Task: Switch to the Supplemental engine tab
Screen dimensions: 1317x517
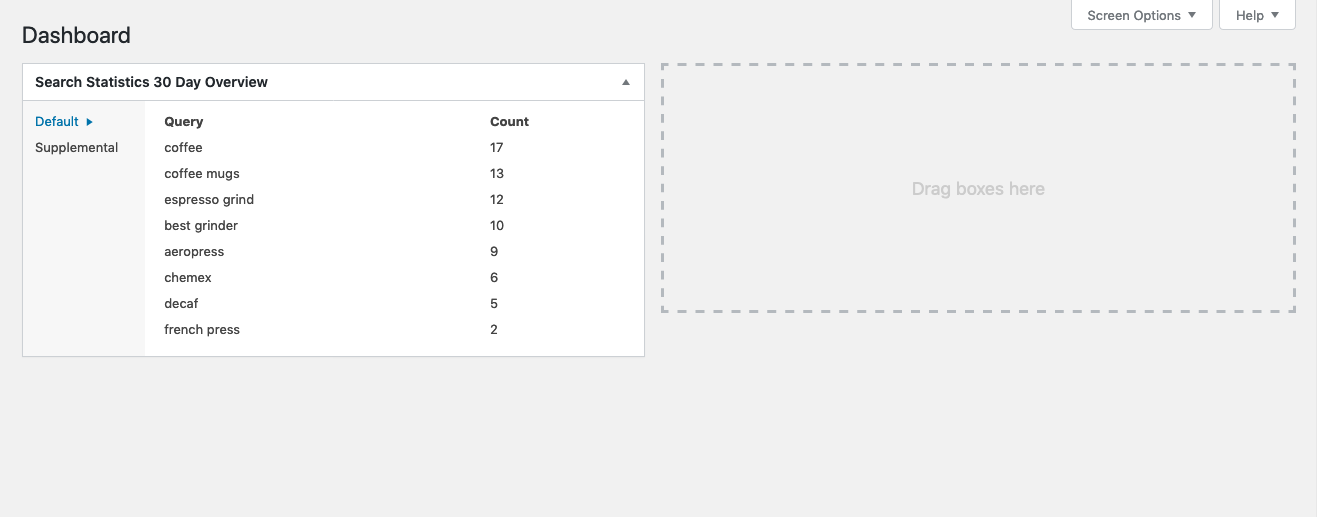Action: tap(77, 148)
